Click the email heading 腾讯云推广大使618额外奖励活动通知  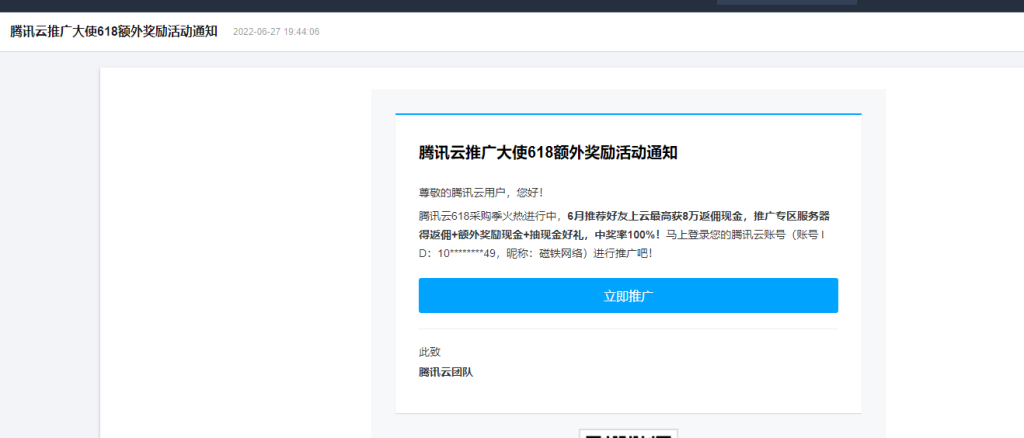coord(548,153)
